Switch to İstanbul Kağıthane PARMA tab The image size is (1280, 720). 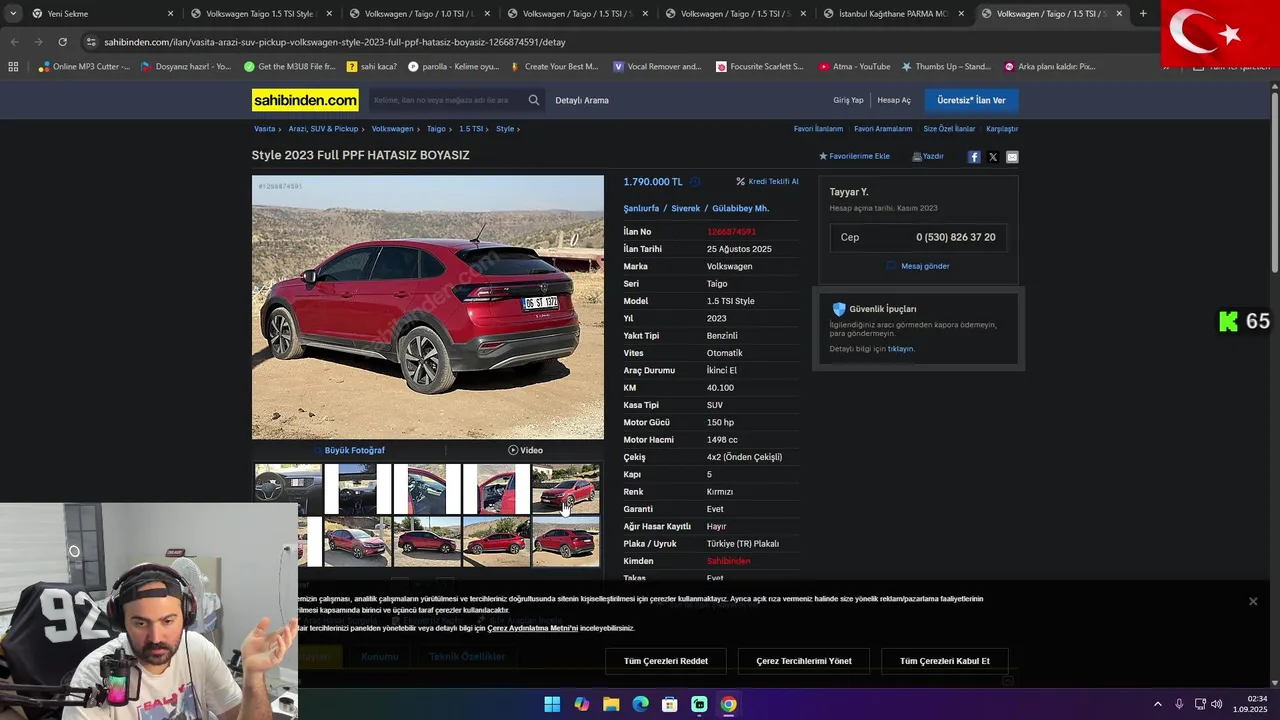pos(893,14)
